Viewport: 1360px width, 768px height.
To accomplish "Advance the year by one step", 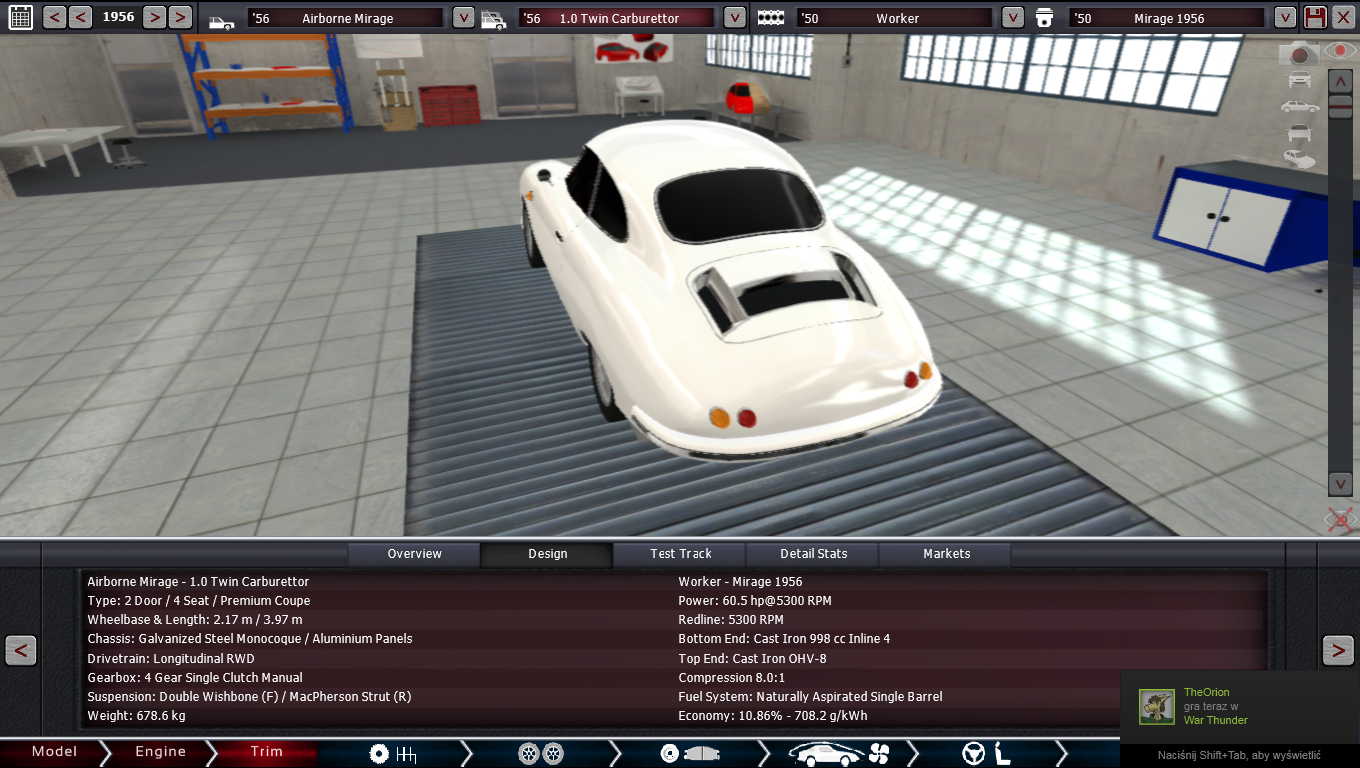I will 154,17.
